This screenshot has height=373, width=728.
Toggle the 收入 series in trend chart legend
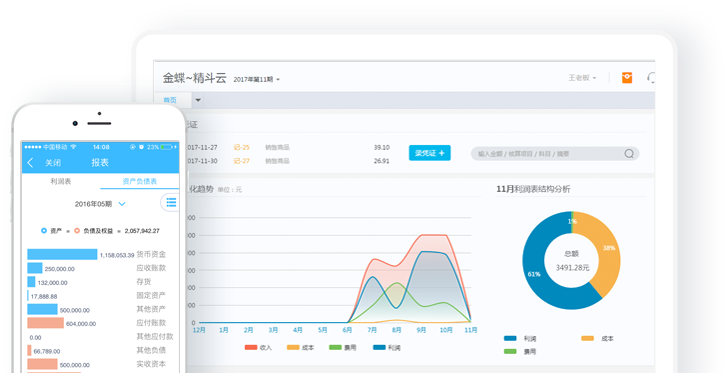(x=258, y=347)
